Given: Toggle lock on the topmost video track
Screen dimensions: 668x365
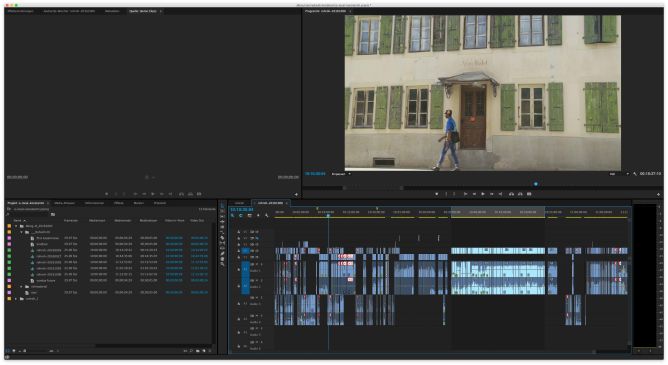Looking at the screenshot, I should coord(239,232).
